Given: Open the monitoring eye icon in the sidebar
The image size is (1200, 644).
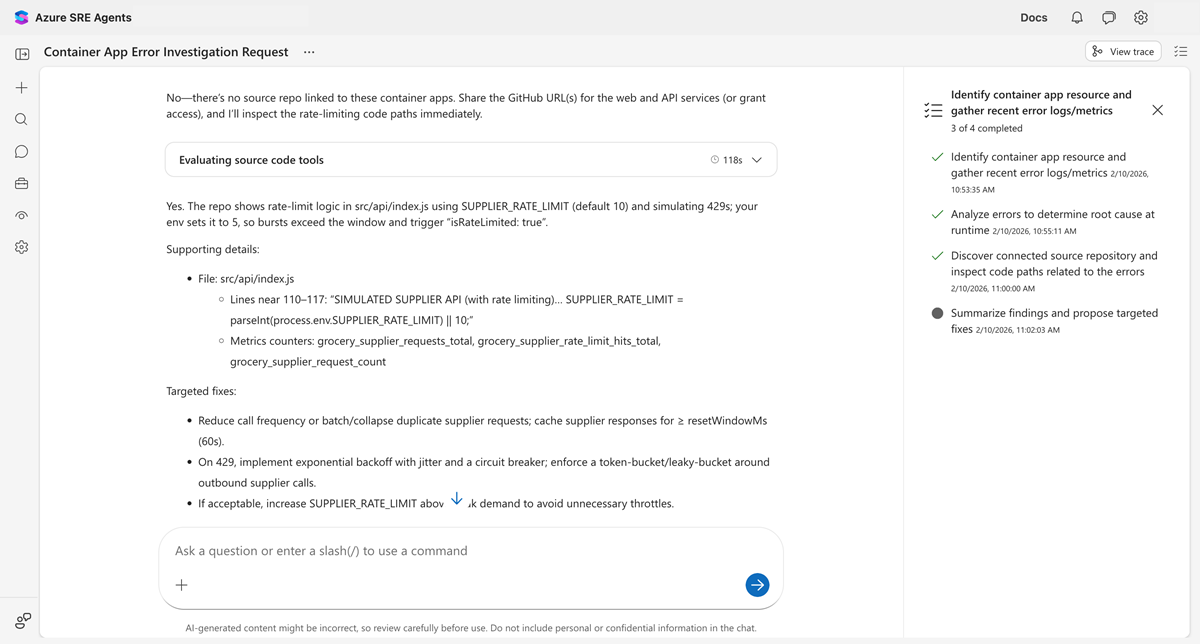Looking at the screenshot, I should coord(21,215).
